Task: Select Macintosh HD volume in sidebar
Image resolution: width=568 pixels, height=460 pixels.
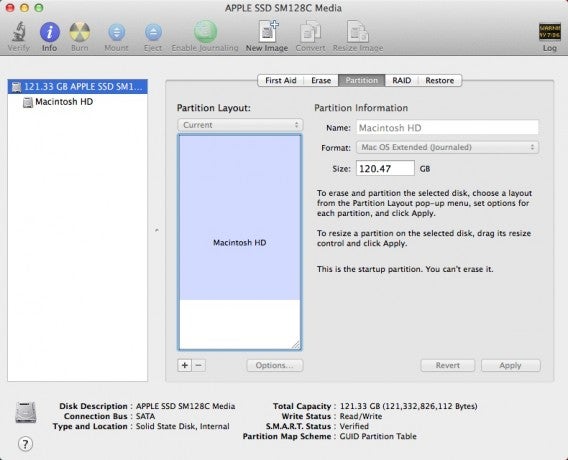Action: point(78,102)
